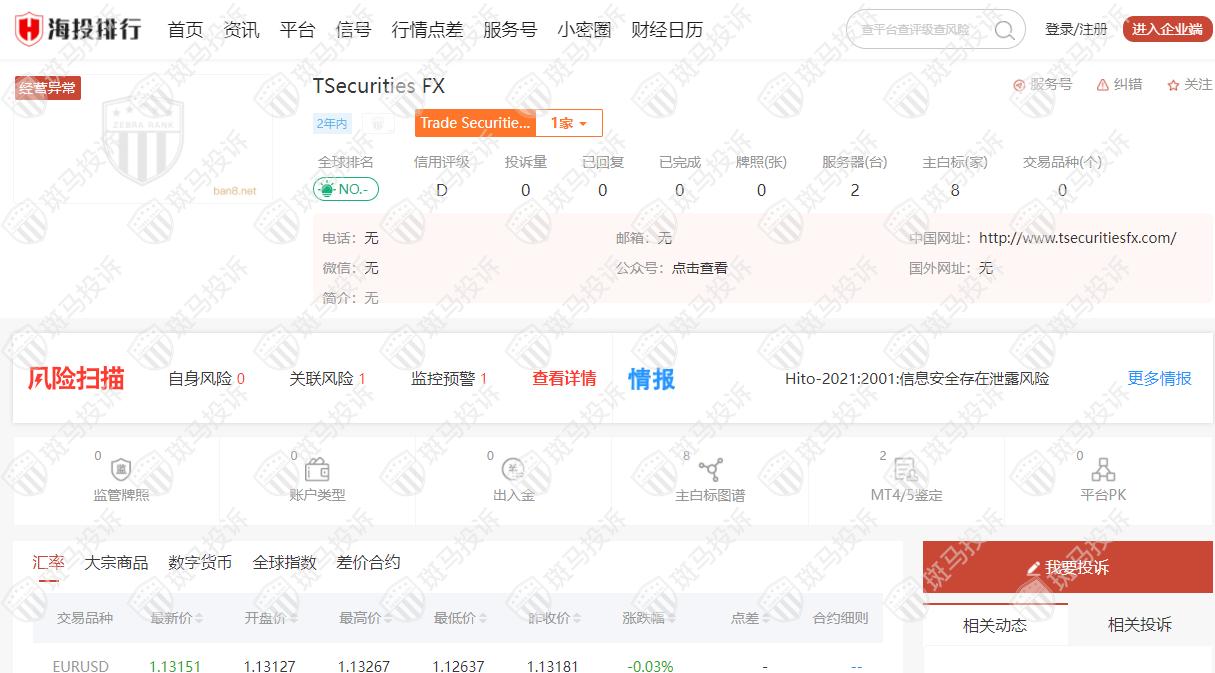Open 行情点差 in top navigation
This screenshot has height=673, width=1215.
point(427,30)
